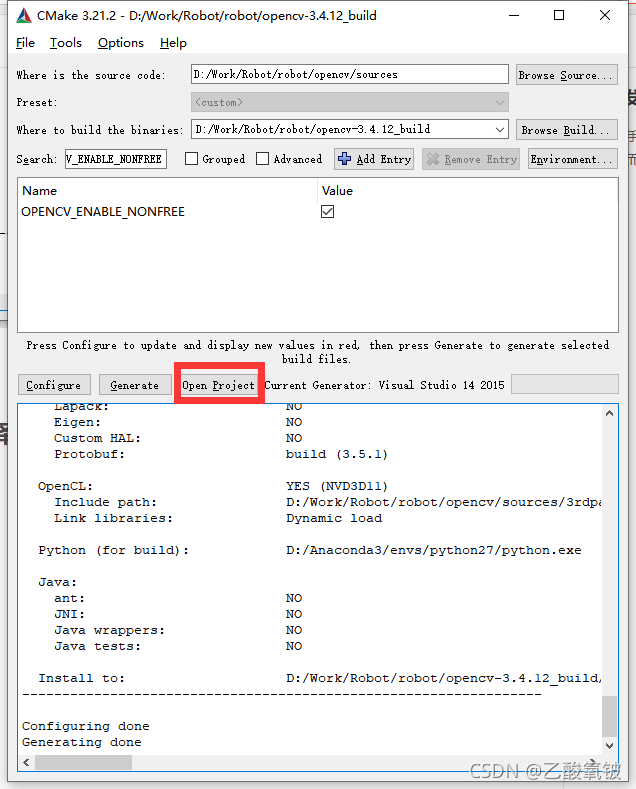Minimize the CMake window
The height and width of the screenshot is (789, 636).
[x=514, y=16]
